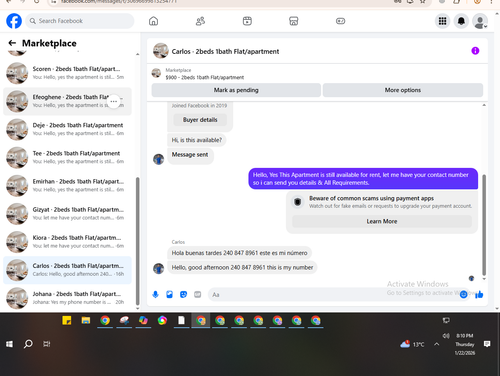Click the voice clip microphone icon
This screenshot has width=500, height=376.
[x=155, y=294]
